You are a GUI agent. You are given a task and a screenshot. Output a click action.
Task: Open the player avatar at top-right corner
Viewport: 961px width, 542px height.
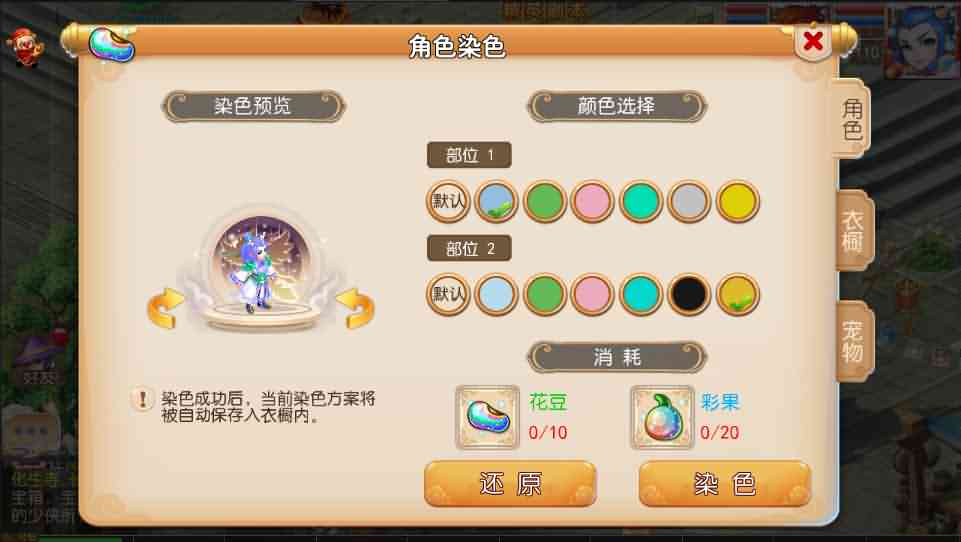[x=921, y=42]
